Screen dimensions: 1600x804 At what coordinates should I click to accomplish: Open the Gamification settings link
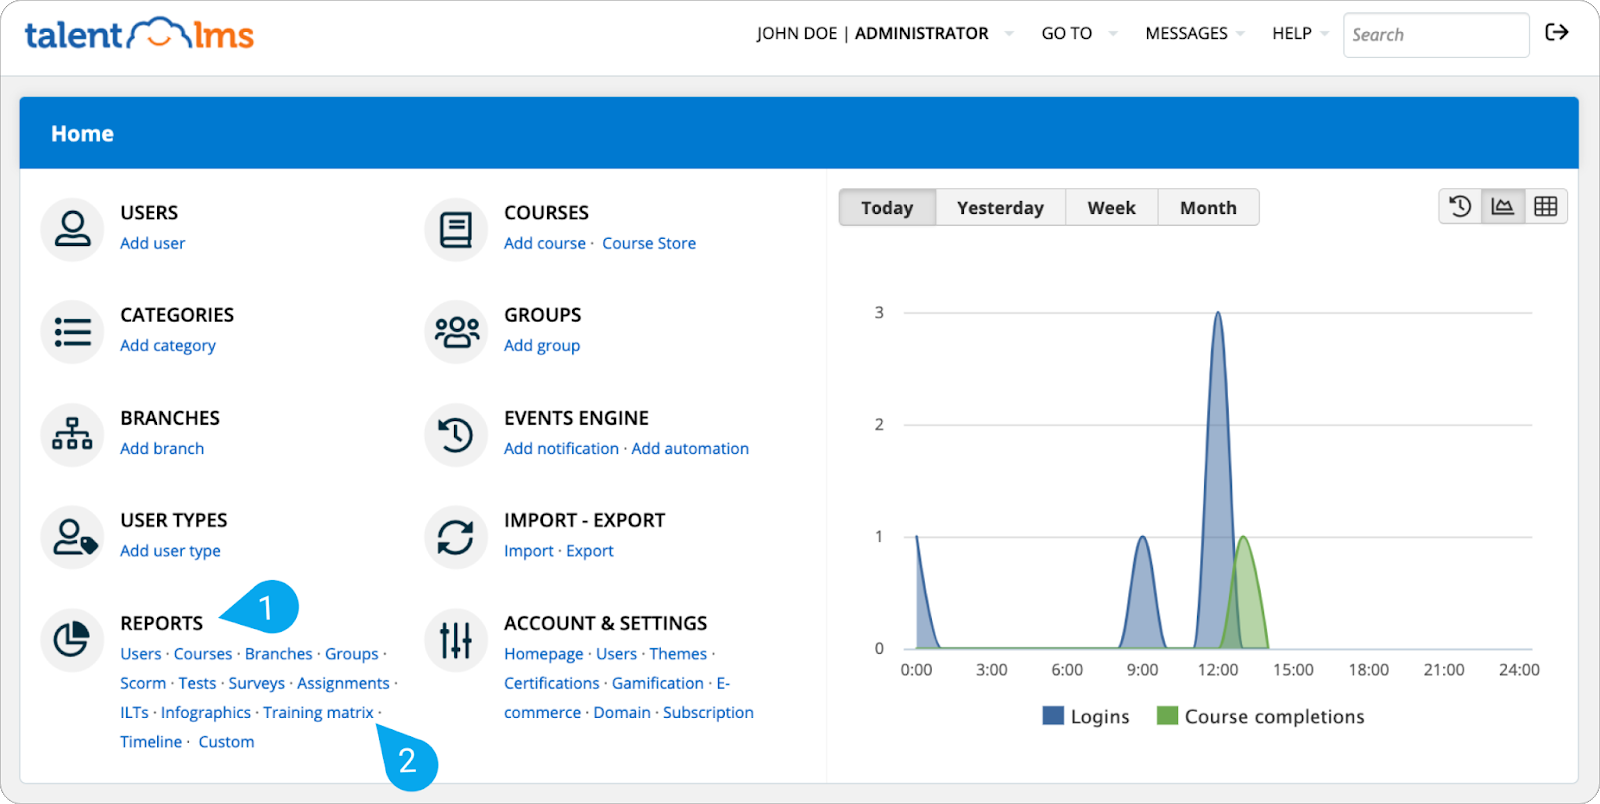(658, 683)
